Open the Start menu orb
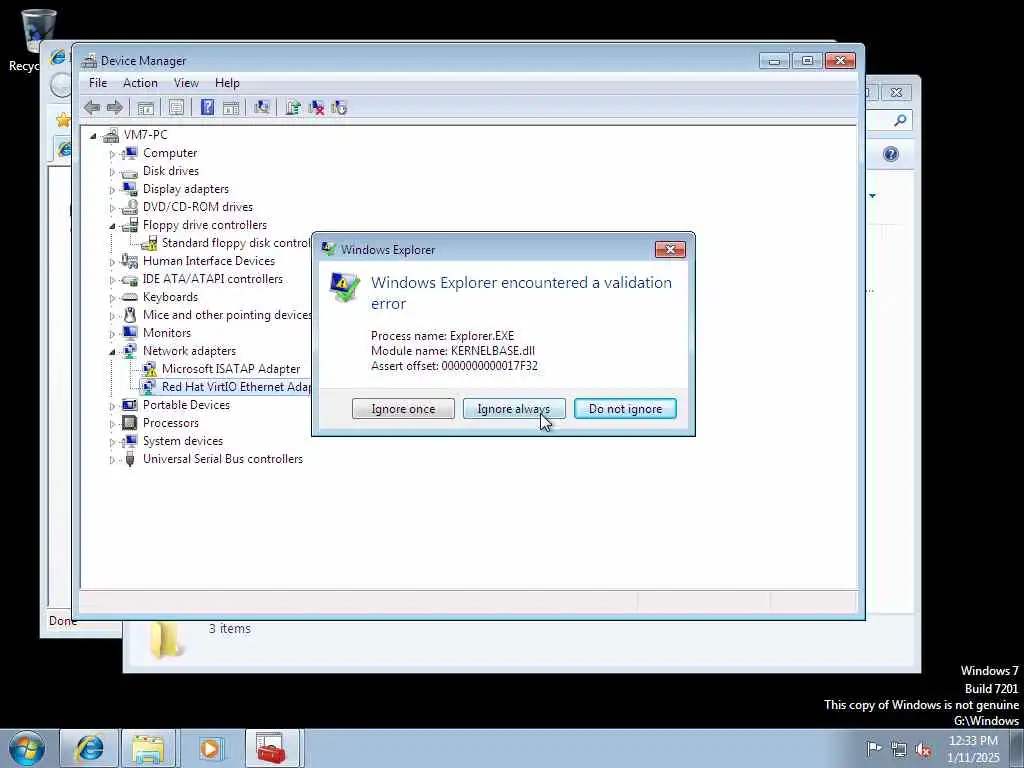 point(27,748)
